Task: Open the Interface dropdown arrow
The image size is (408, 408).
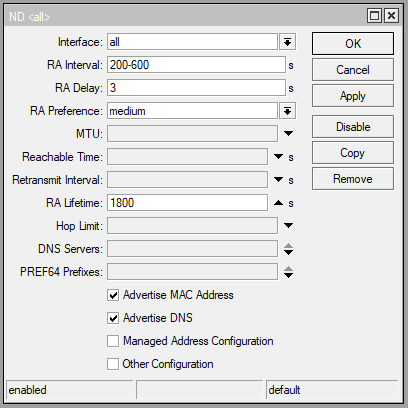Action: [x=287, y=42]
